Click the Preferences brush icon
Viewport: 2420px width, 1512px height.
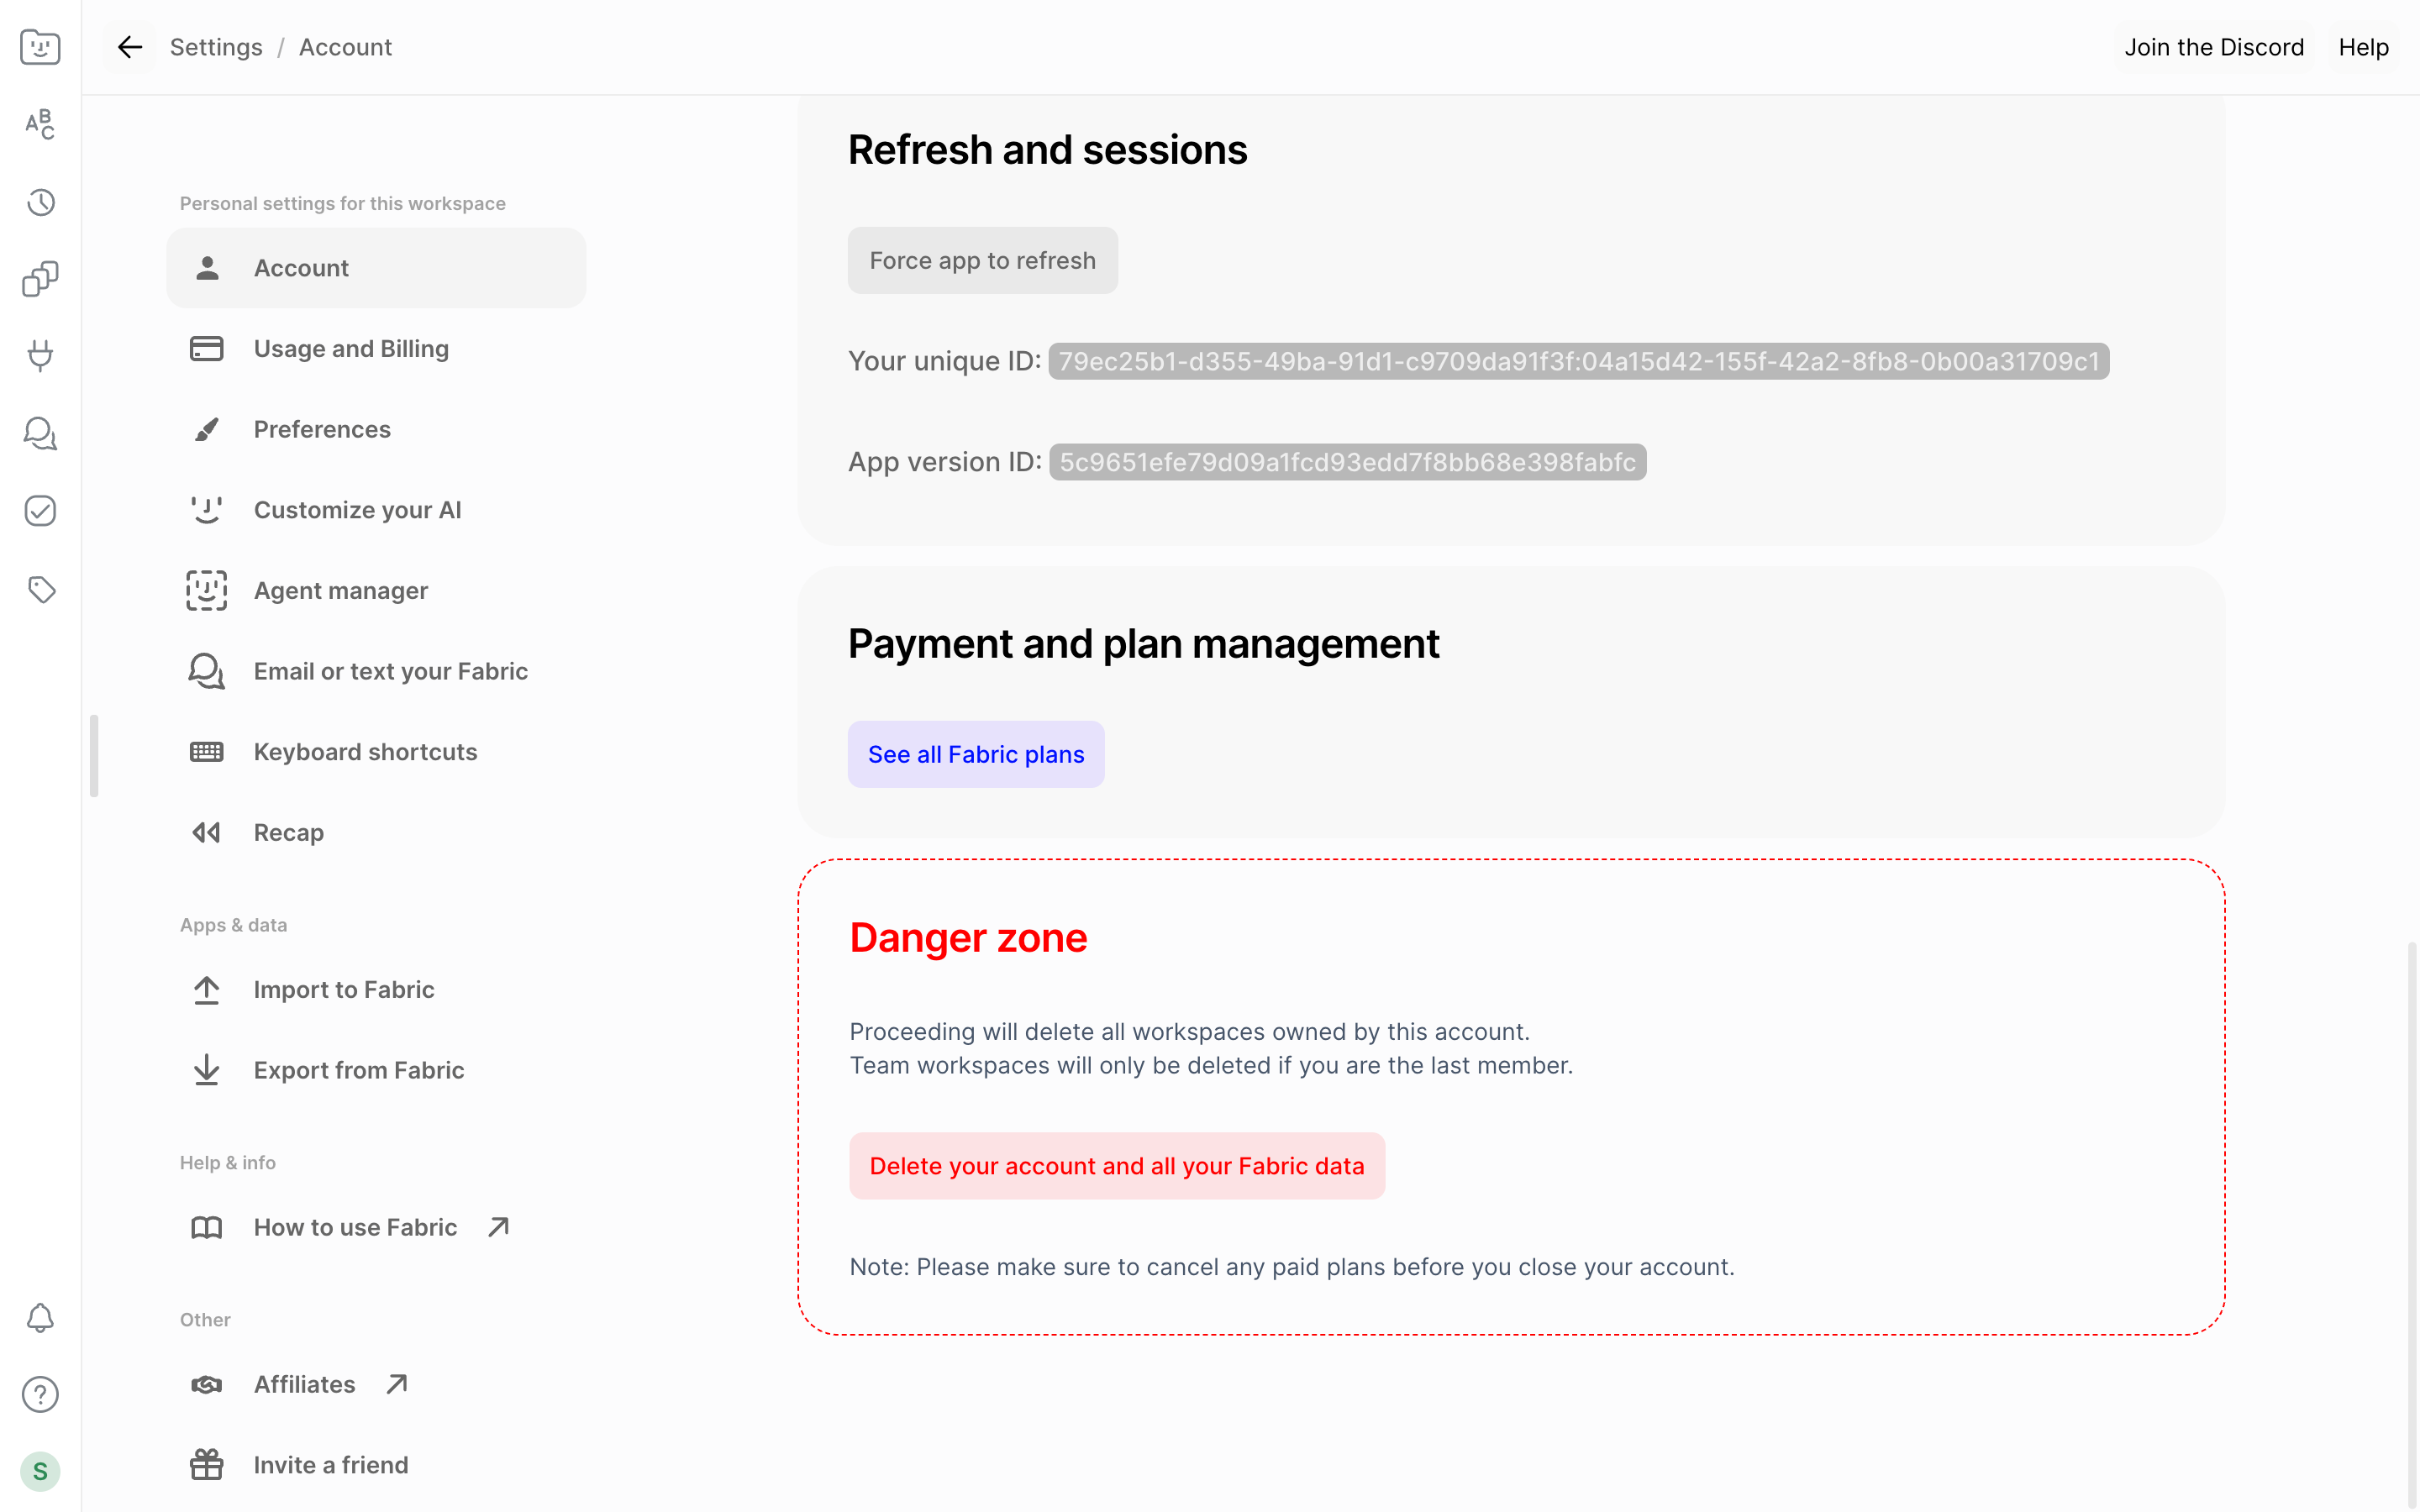pyautogui.click(x=207, y=429)
